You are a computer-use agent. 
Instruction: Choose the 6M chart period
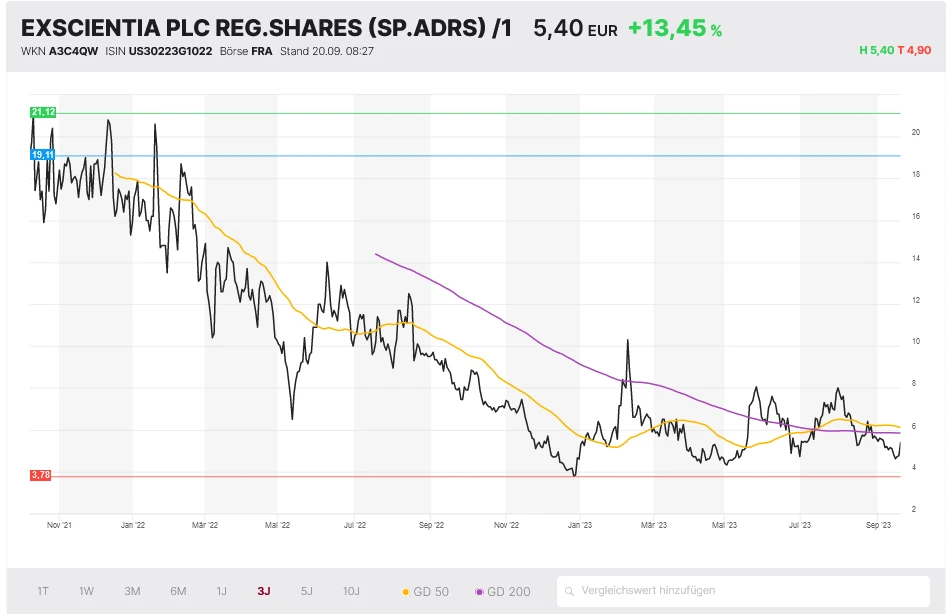(178, 591)
